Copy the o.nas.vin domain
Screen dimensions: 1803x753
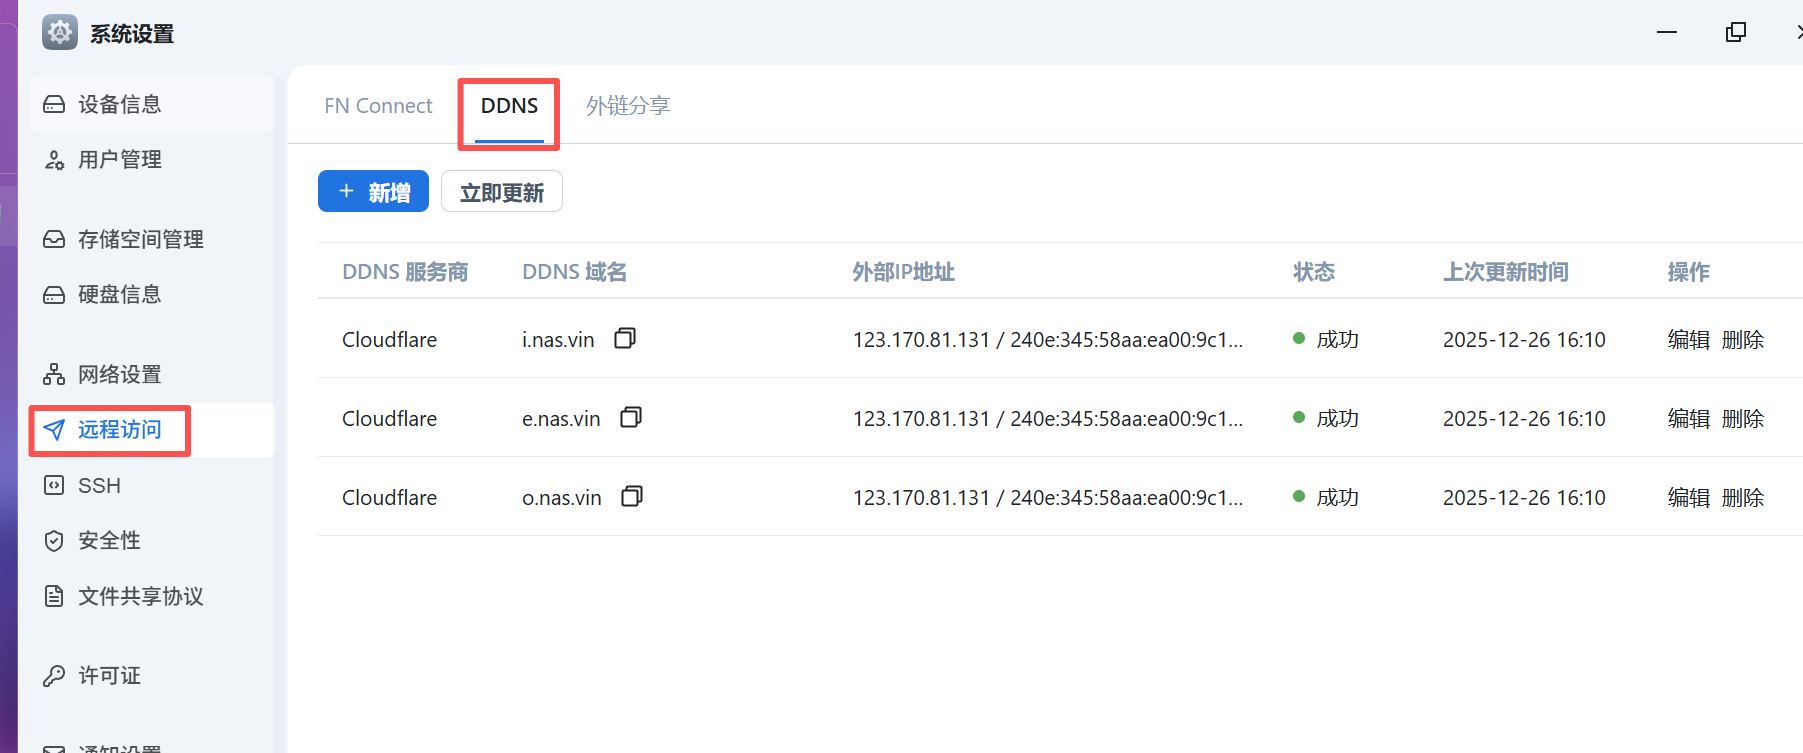pos(632,497)
